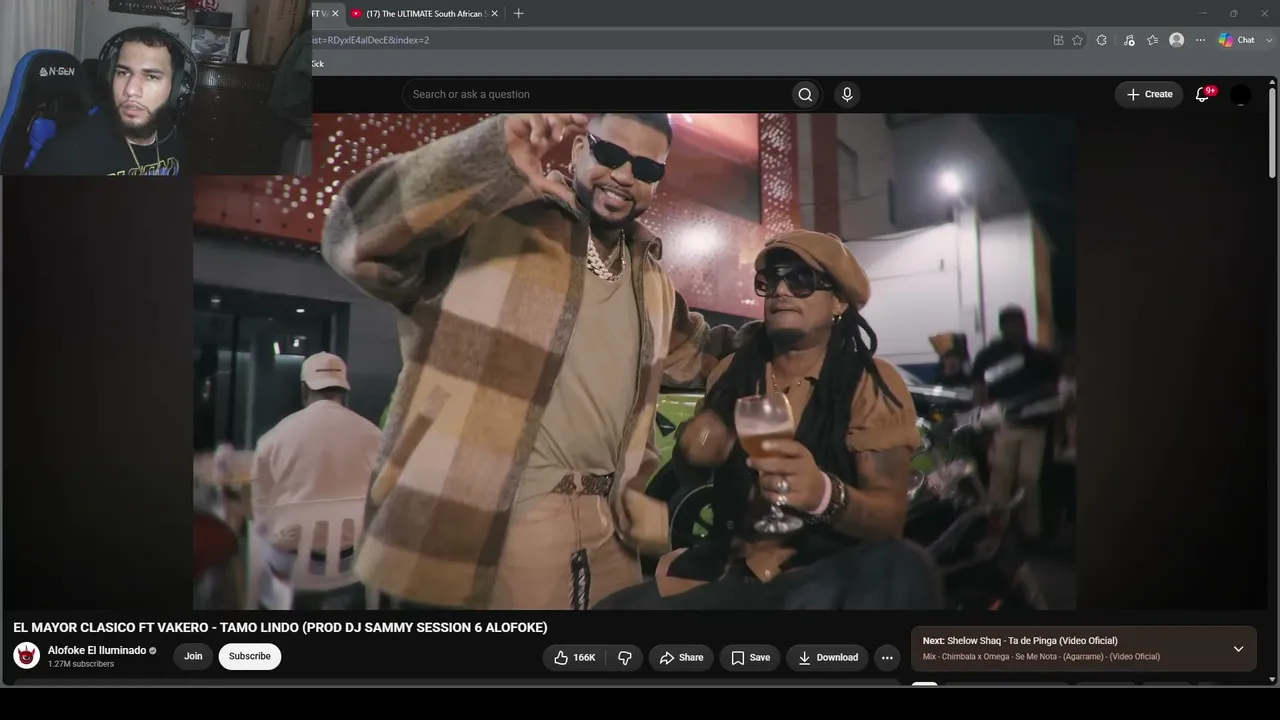Click the Create button
The height and width of the screenshot is (720, 1280).
(1149, 94)
